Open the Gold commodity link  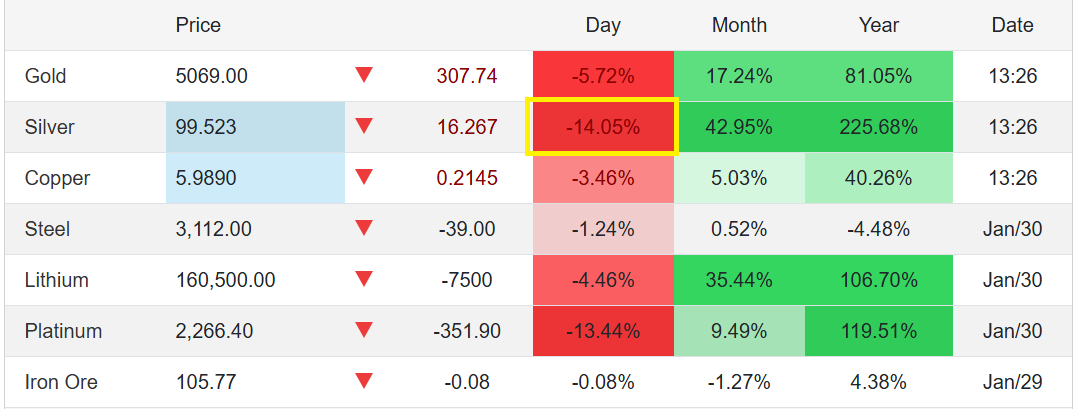tap(45, 76)
